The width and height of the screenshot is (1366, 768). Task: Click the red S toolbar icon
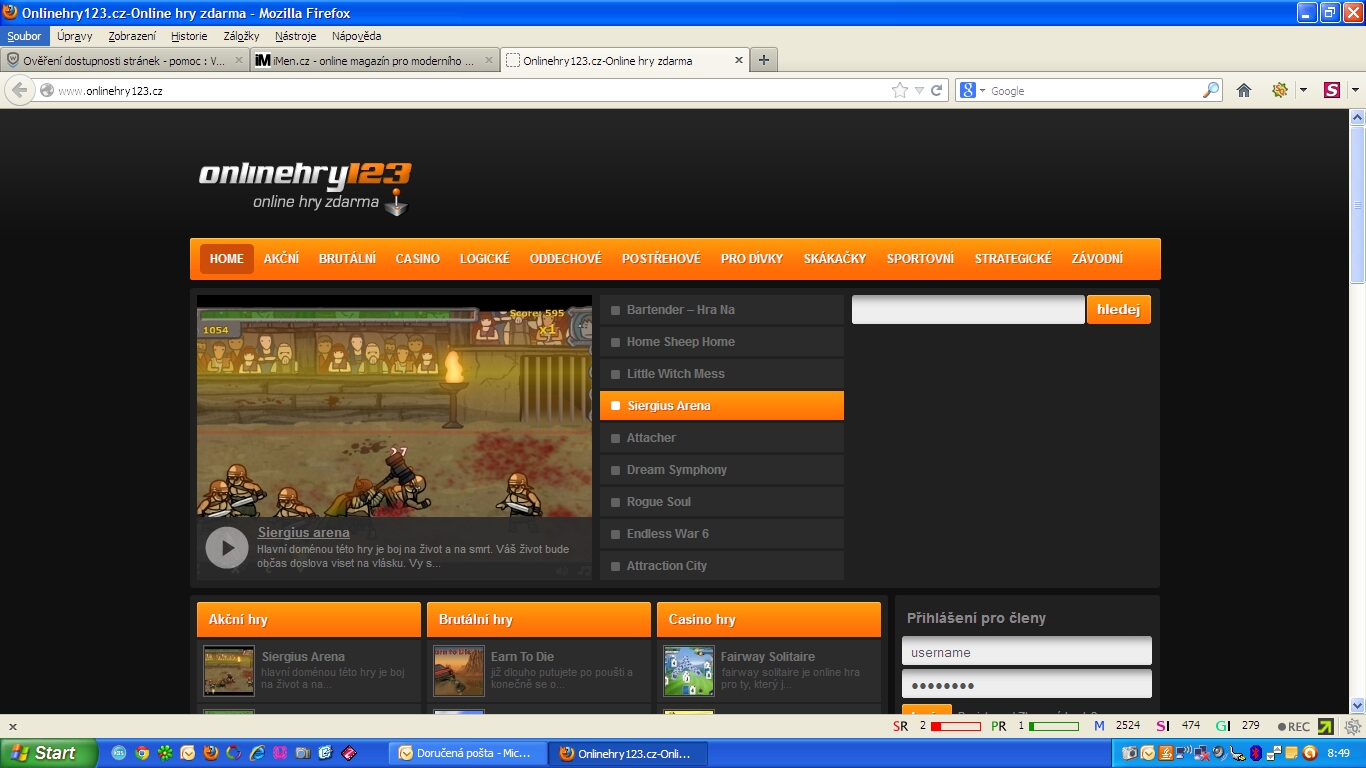point(1332,90)
